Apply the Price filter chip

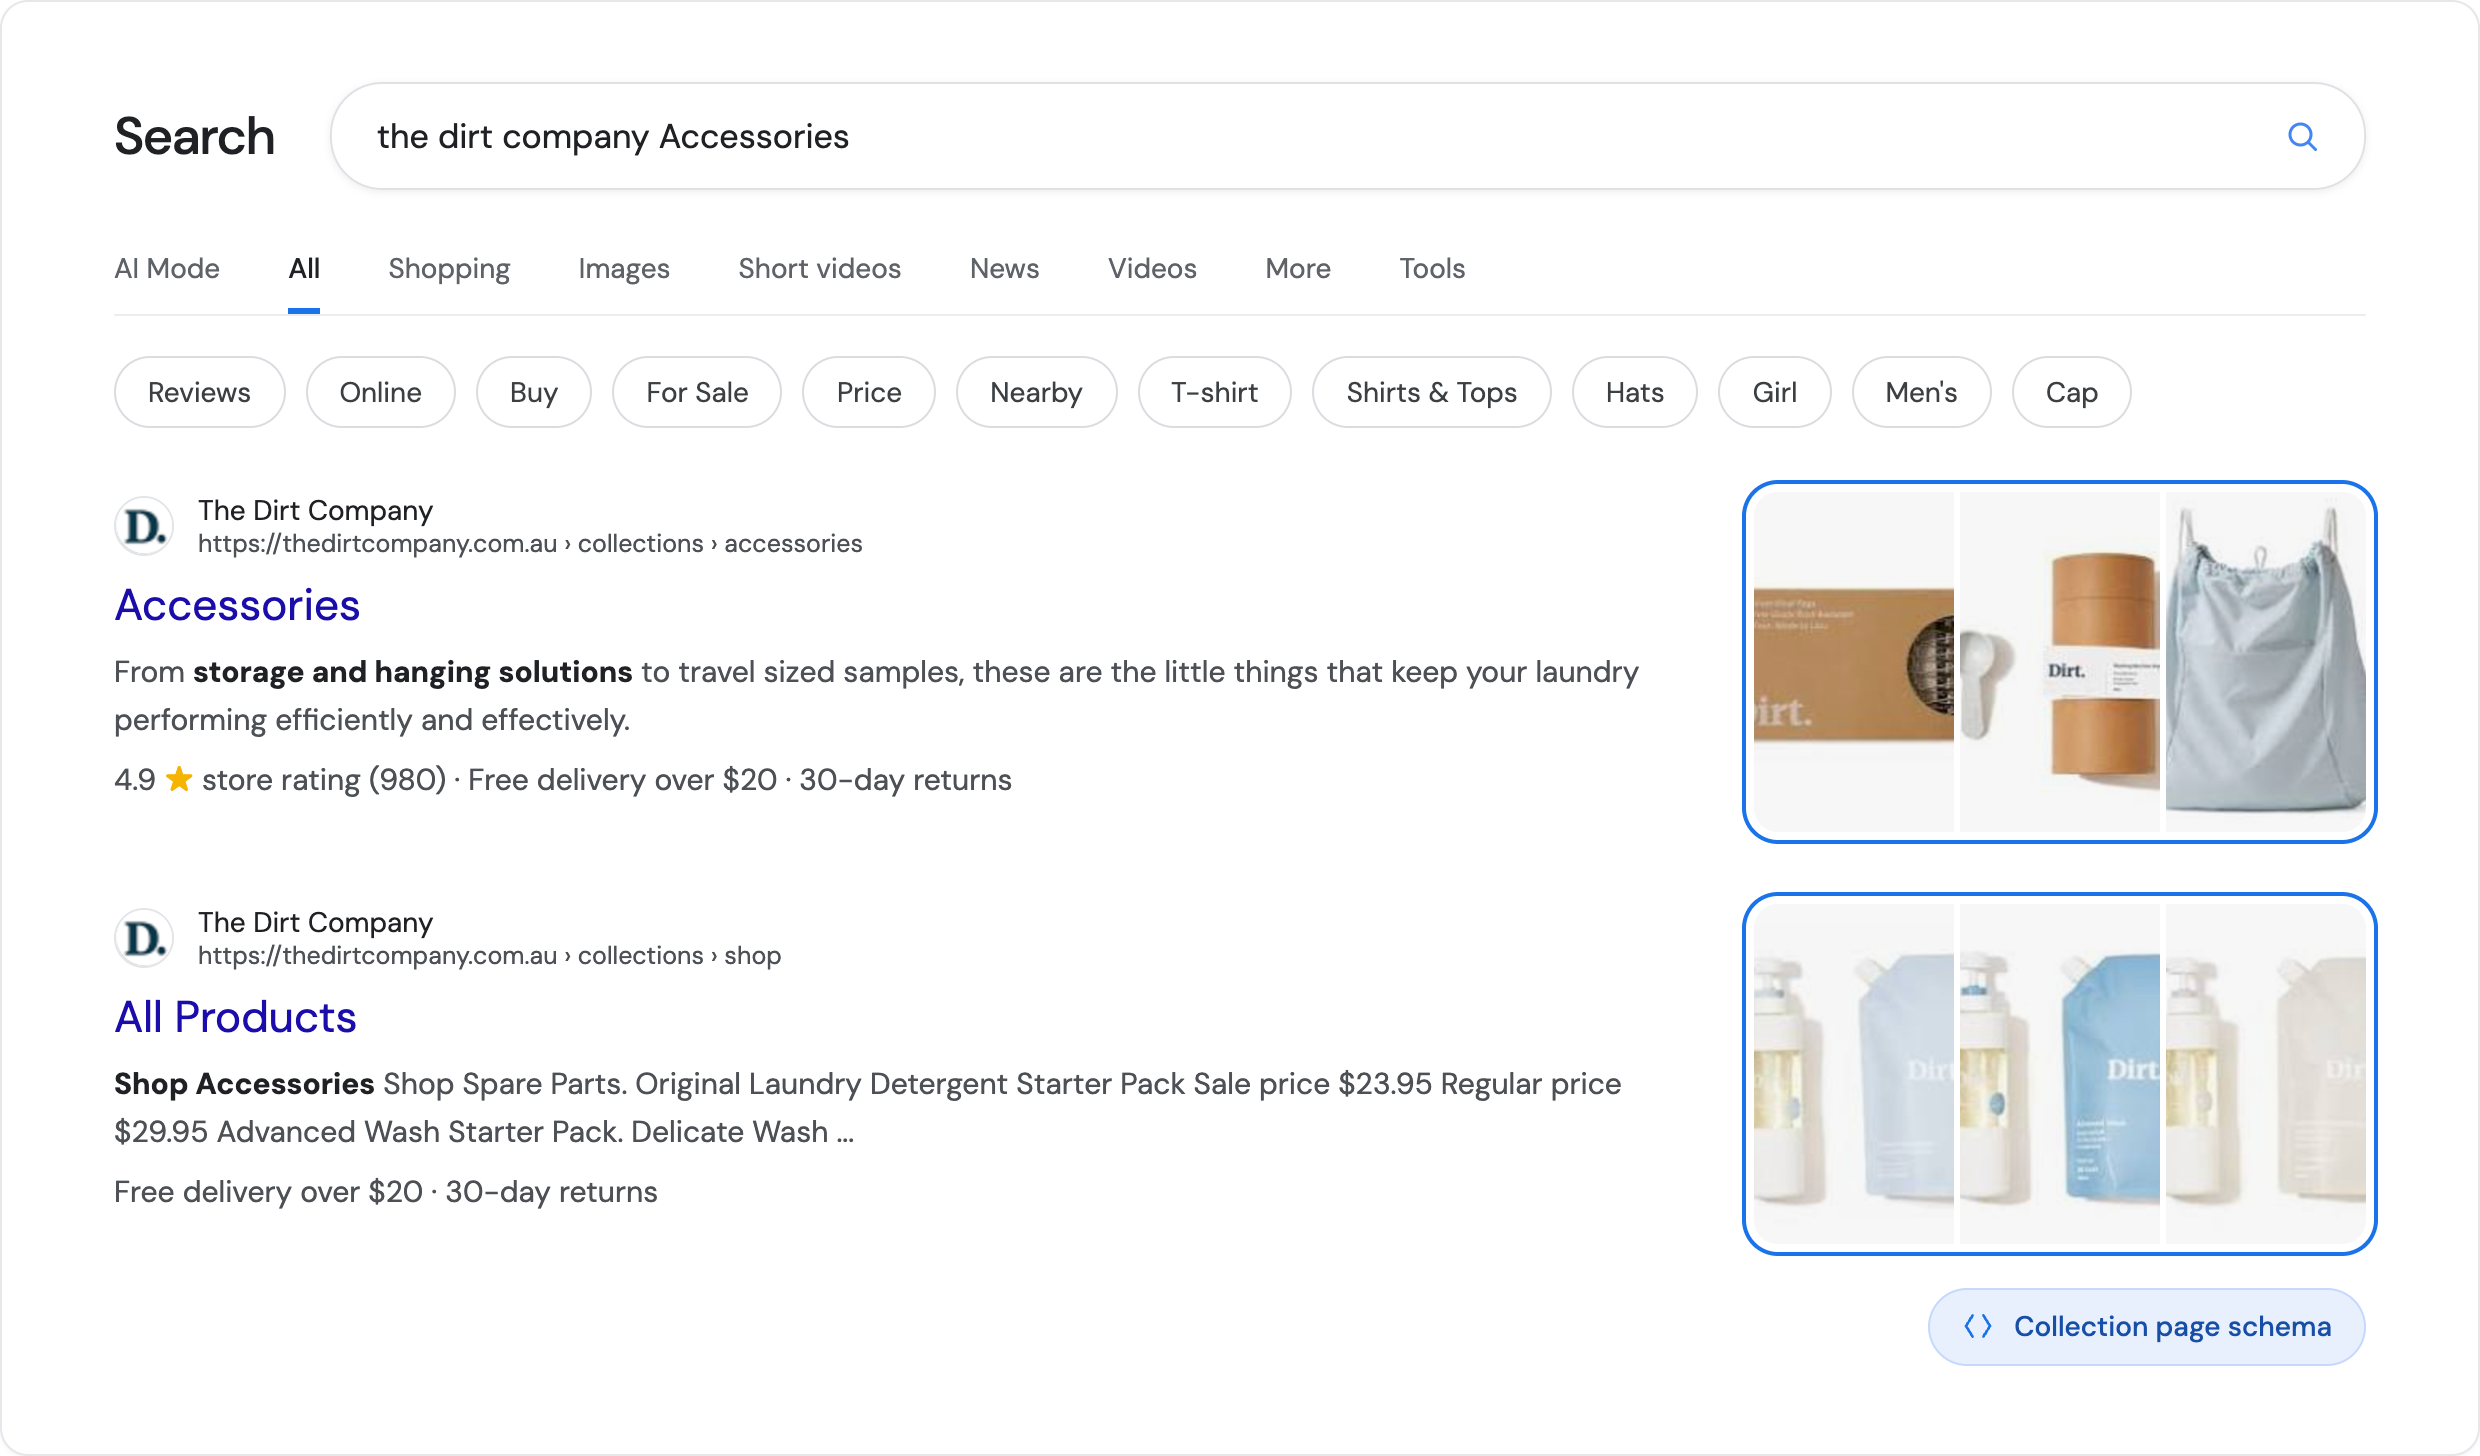pyautogui.click(x=869, y=392)
